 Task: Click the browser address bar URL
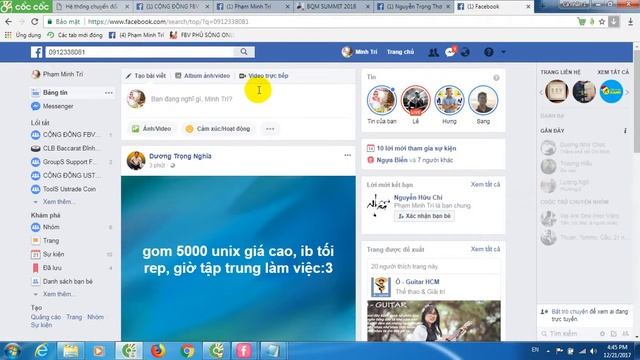coord(168,22)
